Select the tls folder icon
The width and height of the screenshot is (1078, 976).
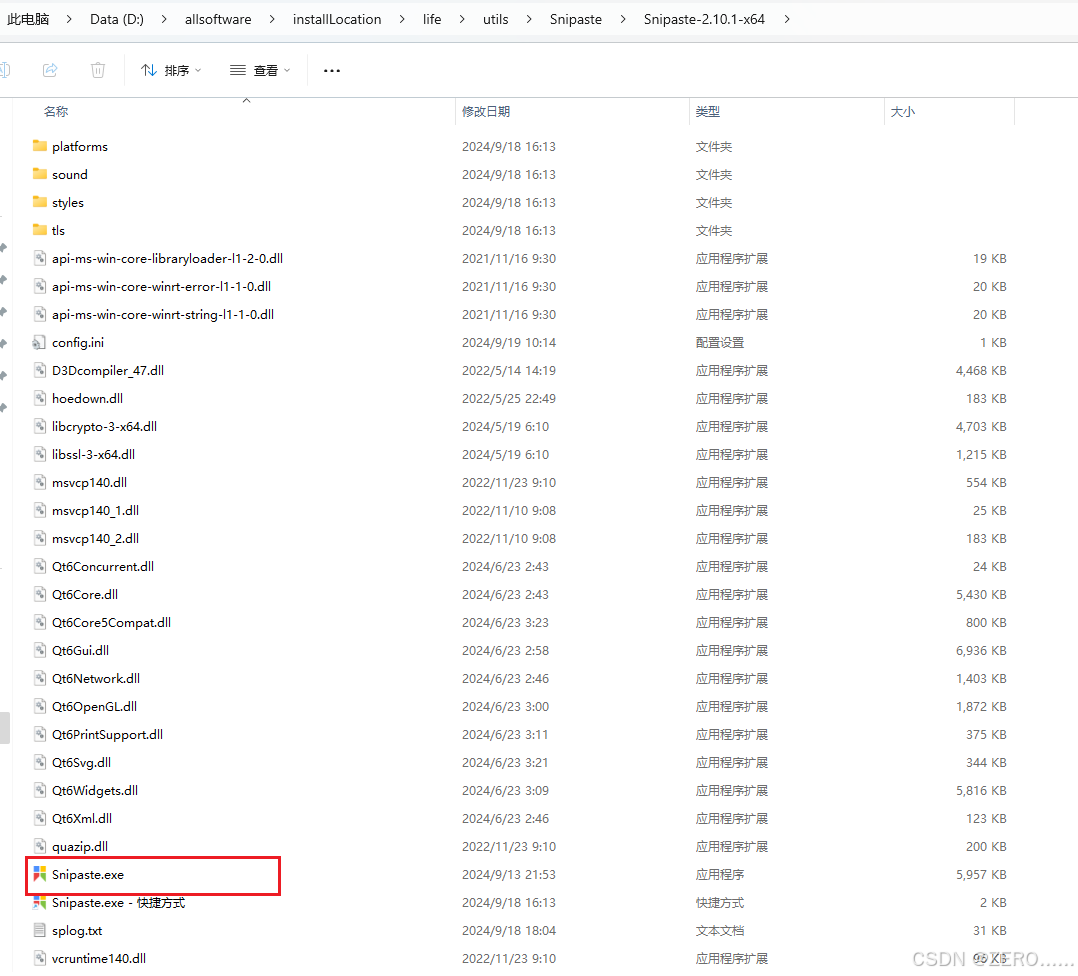click(x=40, y=230)
